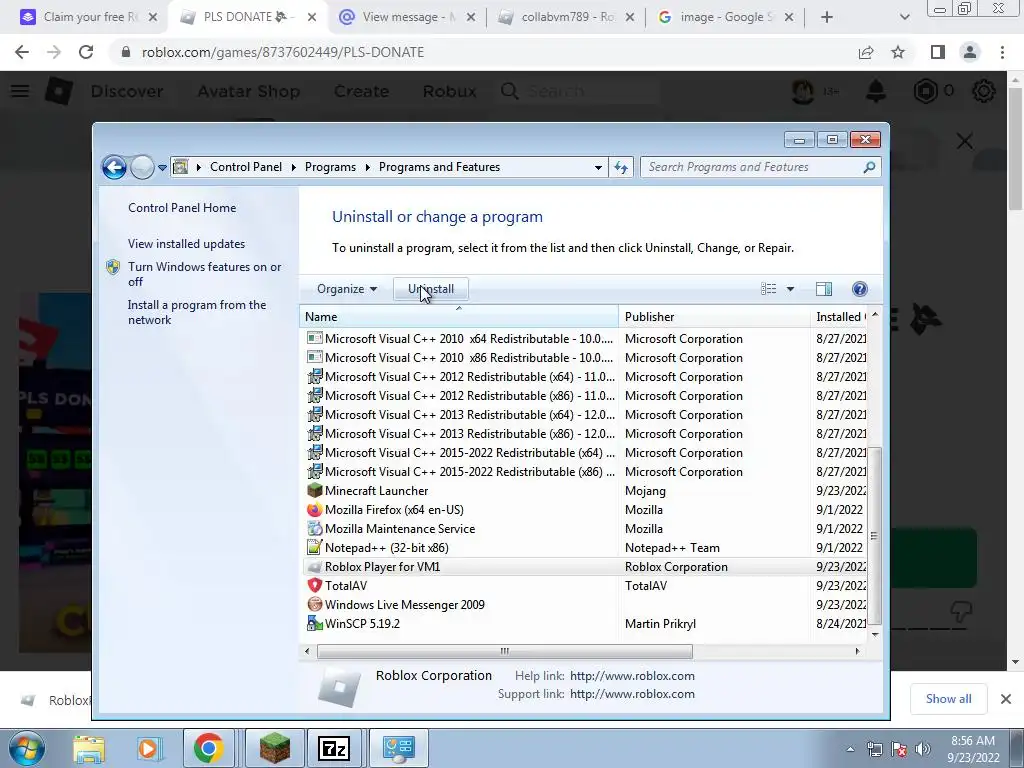Image resolution: width=1024 pixels, height=768 pixels.
Task: Click the program list vertical scrollbar thumb
Action: point(874,536)
